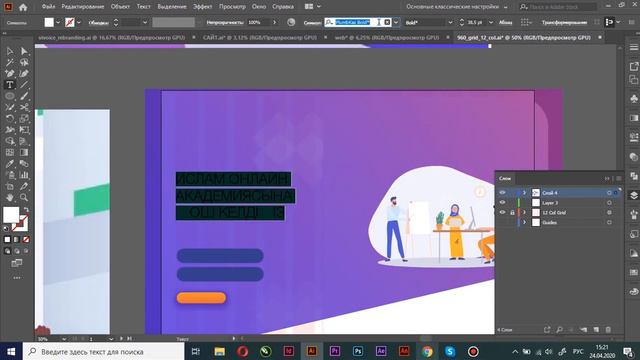
Task: Click the Home icon in top bar
Action: [23, 7]
